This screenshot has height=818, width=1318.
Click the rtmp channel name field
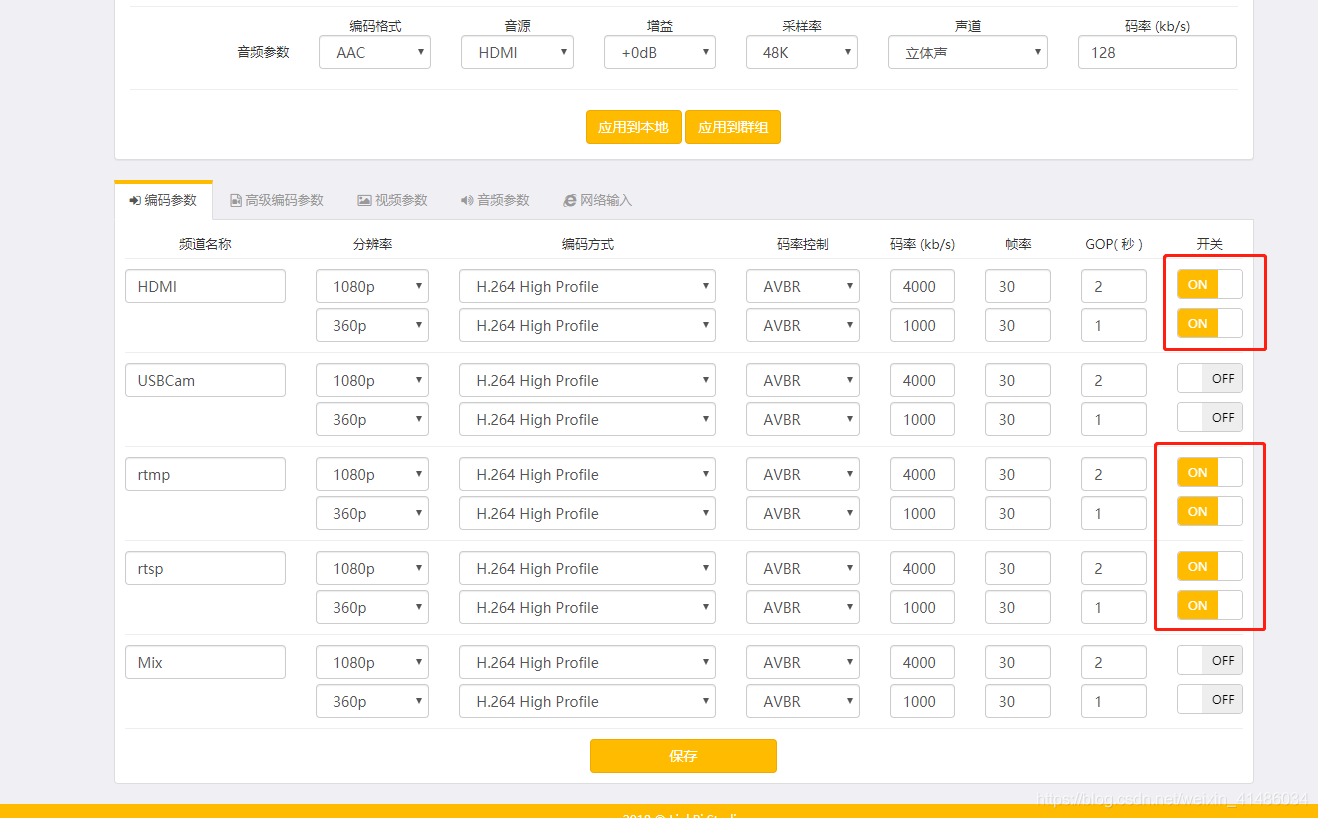(x=205, y=474)
